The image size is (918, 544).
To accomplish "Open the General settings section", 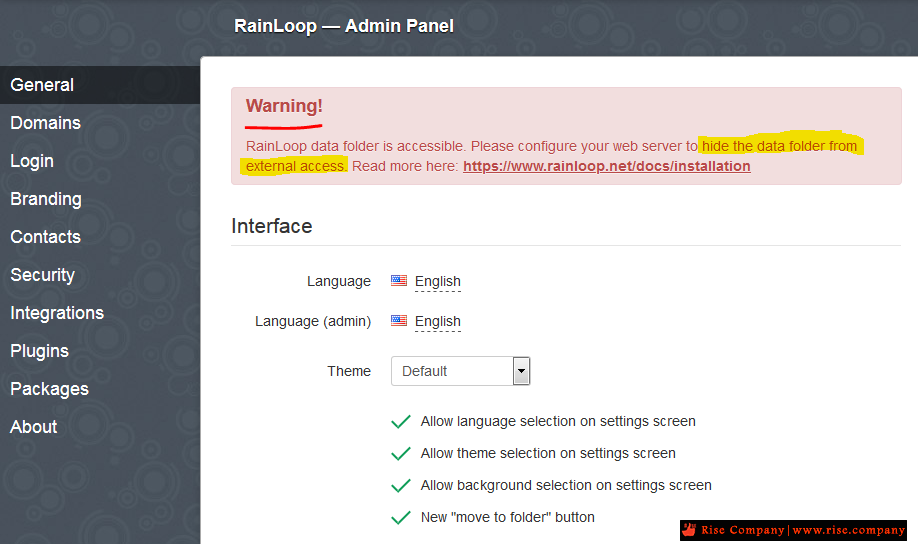I will click(x=100, y=85).
